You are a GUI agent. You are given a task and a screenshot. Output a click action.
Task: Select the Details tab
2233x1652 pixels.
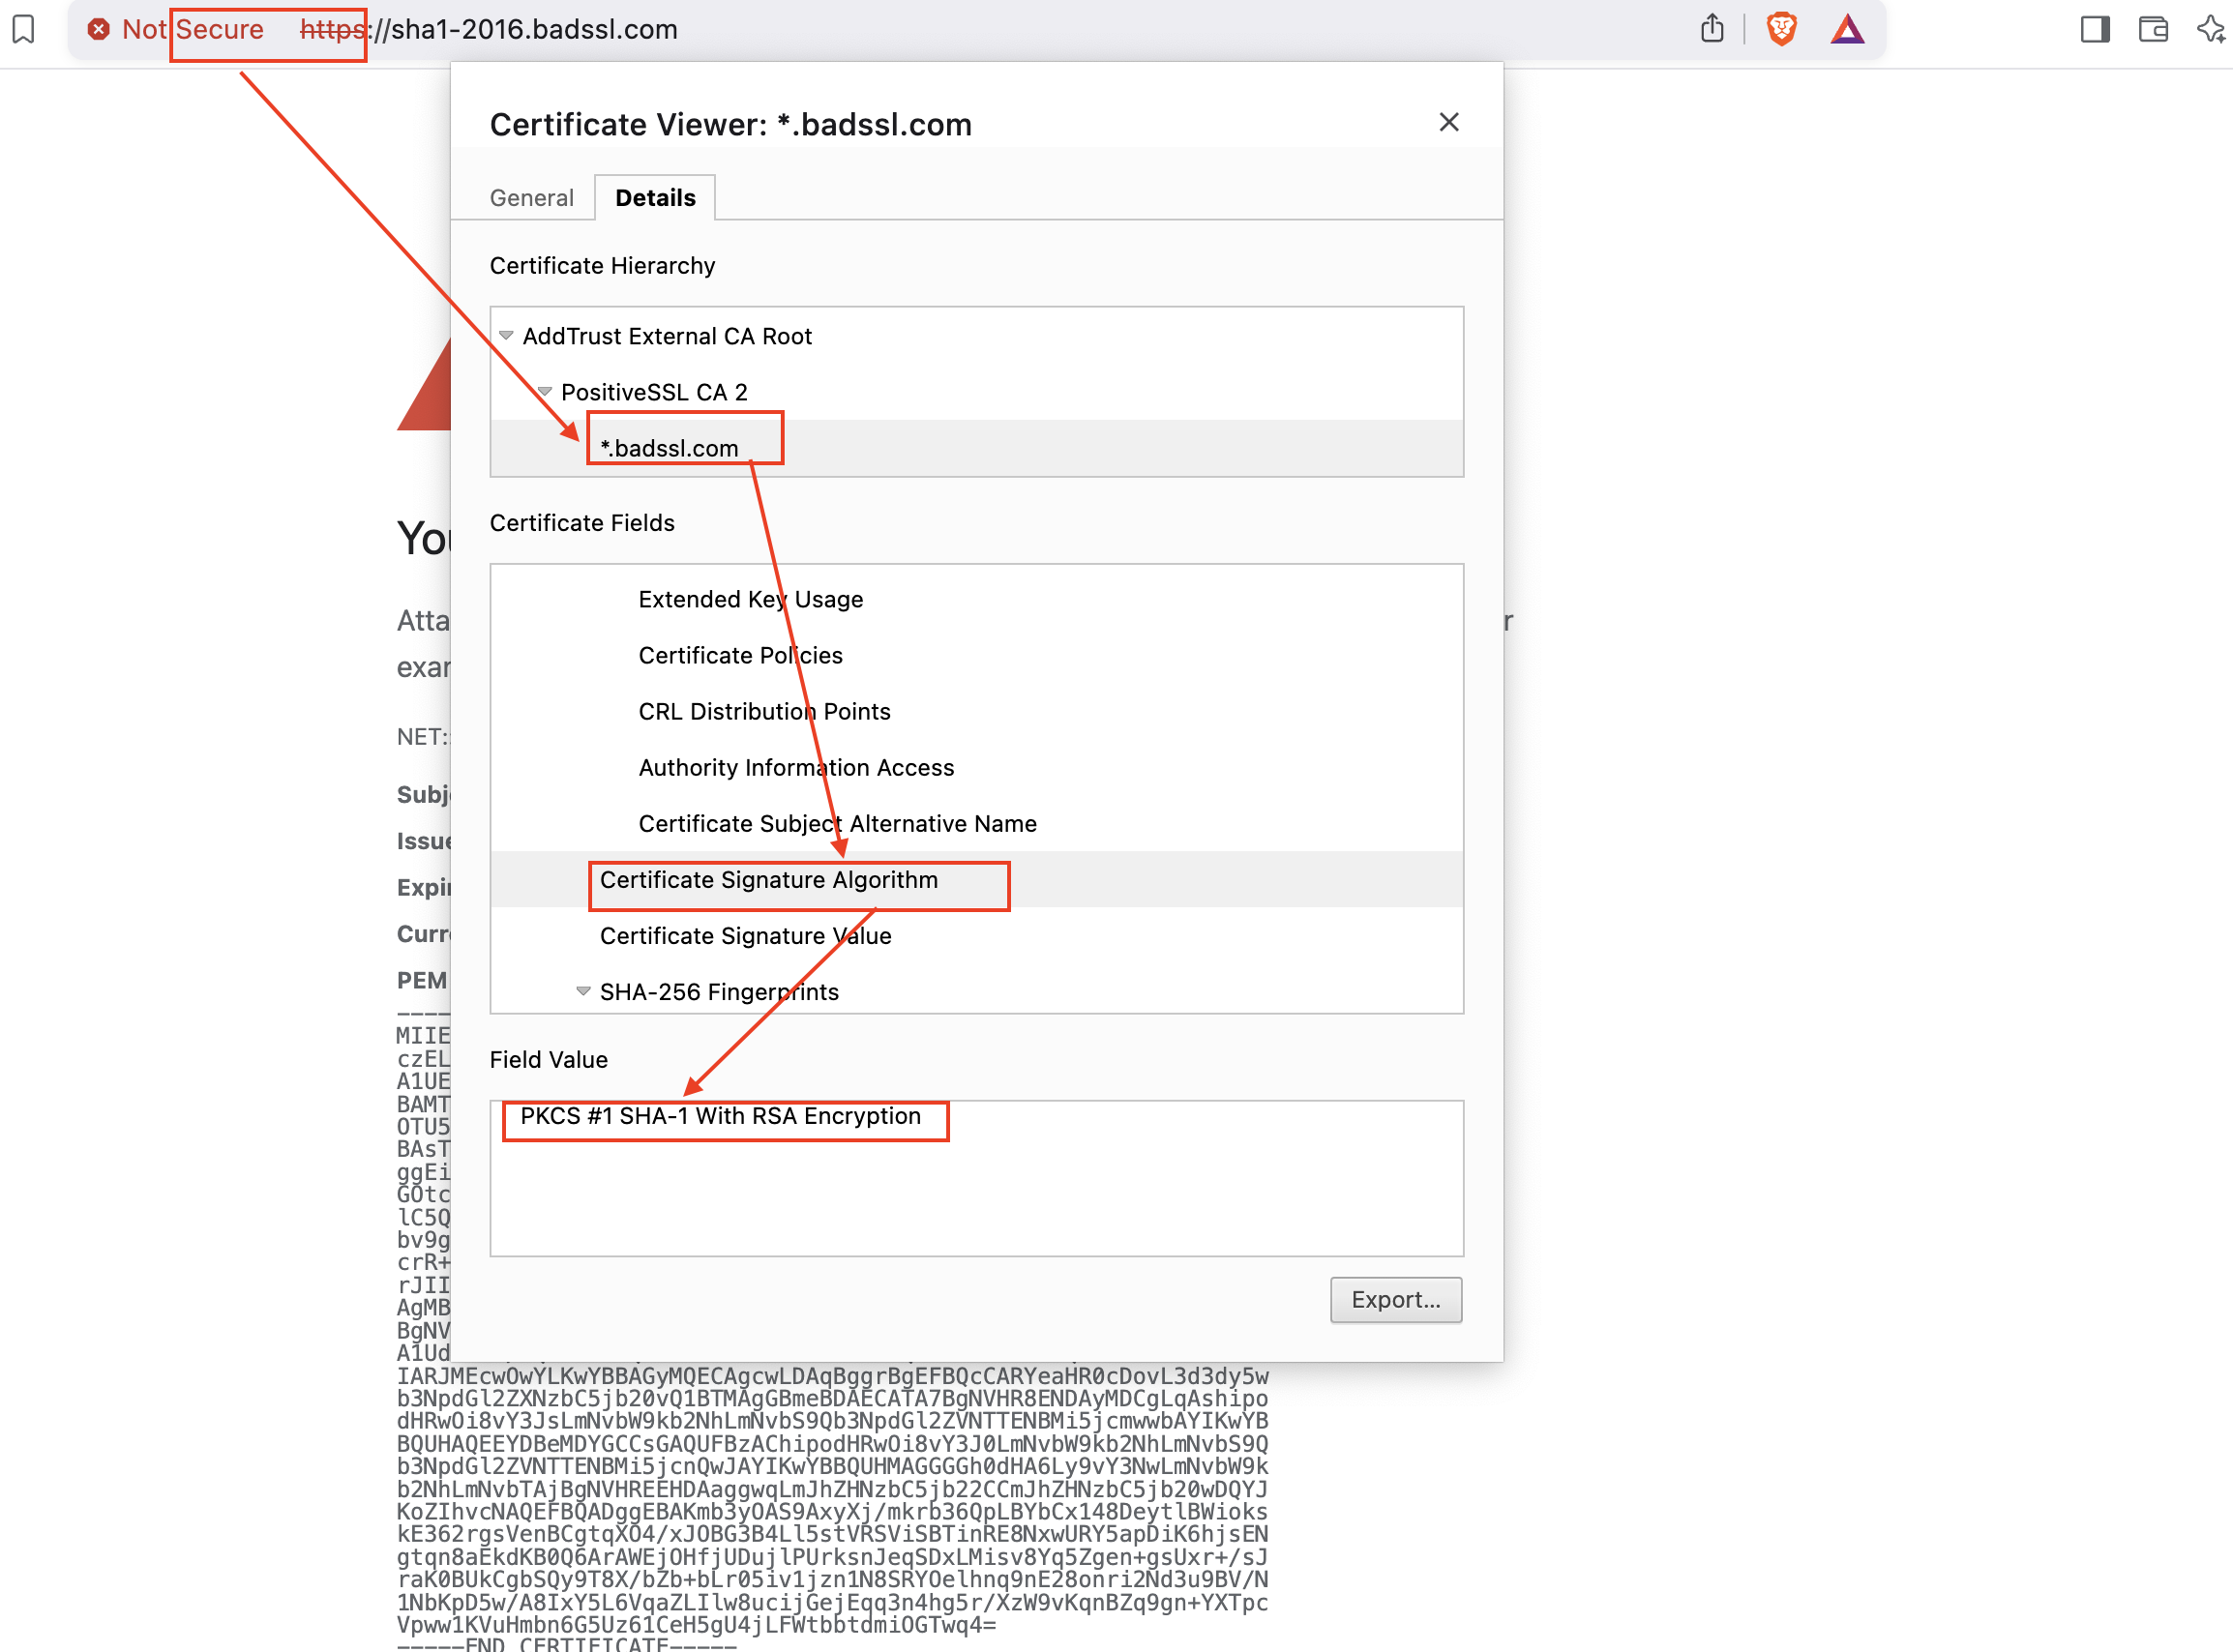pos(655,198)
